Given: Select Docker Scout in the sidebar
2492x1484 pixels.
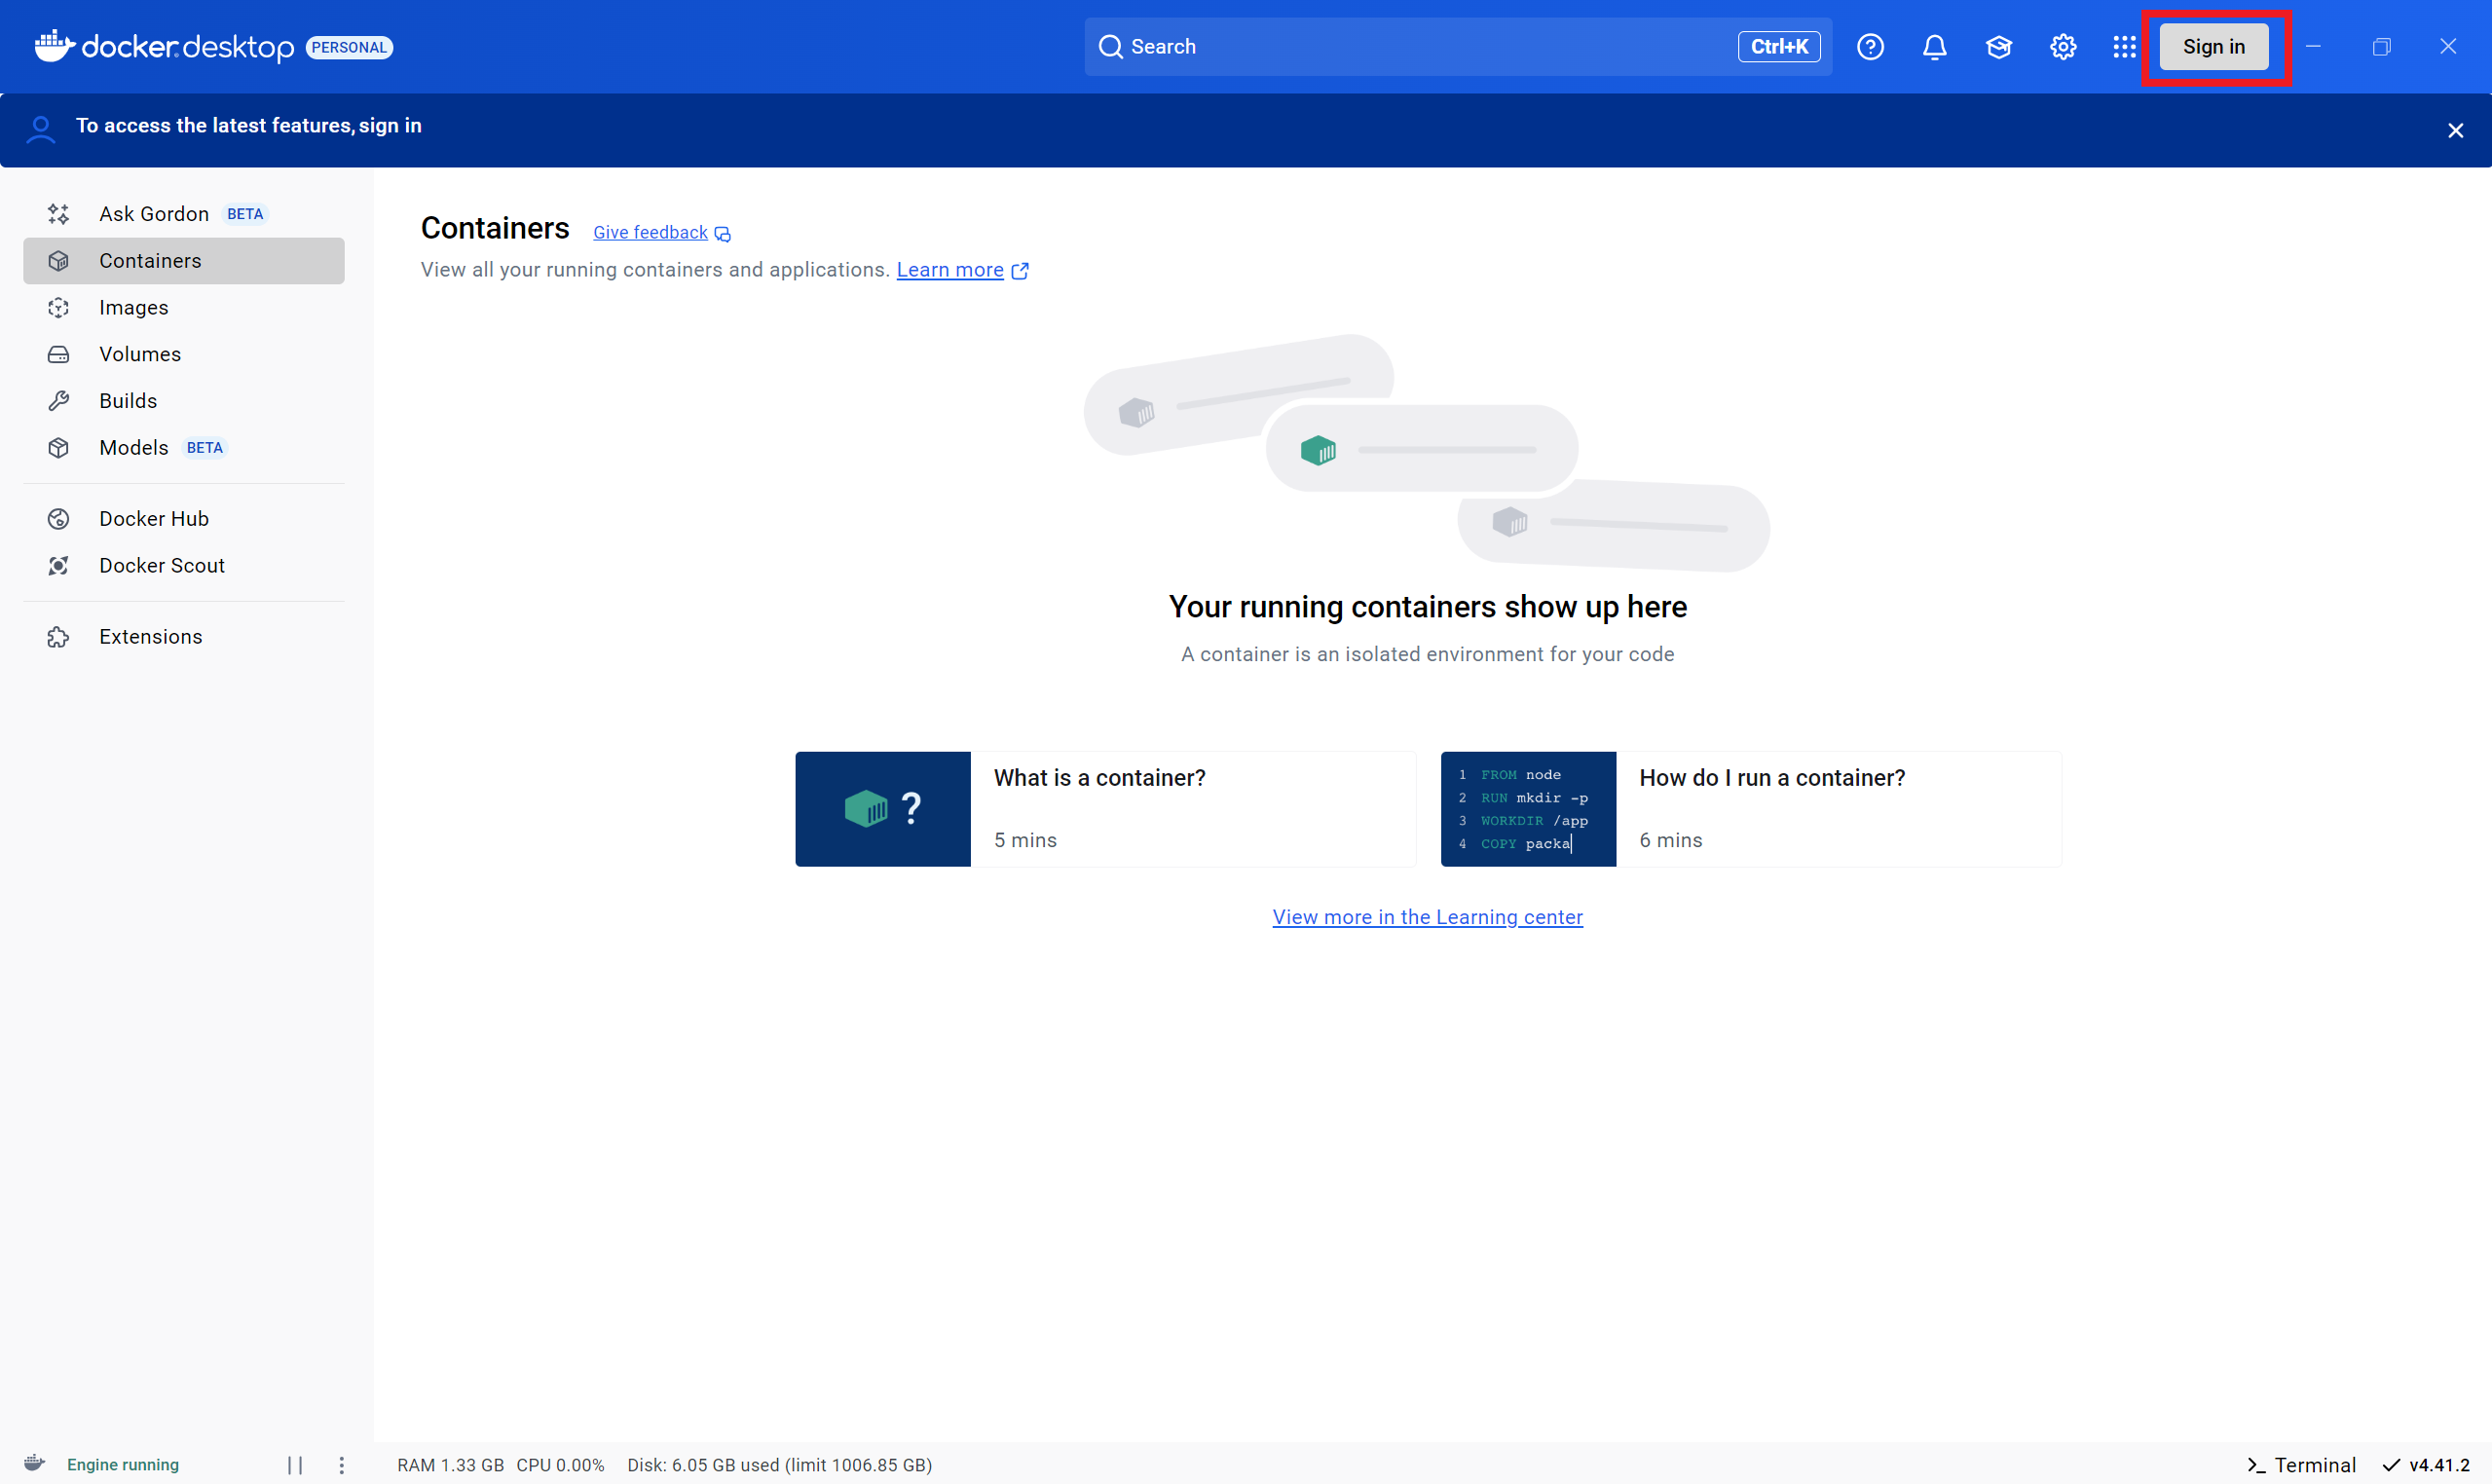Looking at the screenshot, I should tap(162, 565).
